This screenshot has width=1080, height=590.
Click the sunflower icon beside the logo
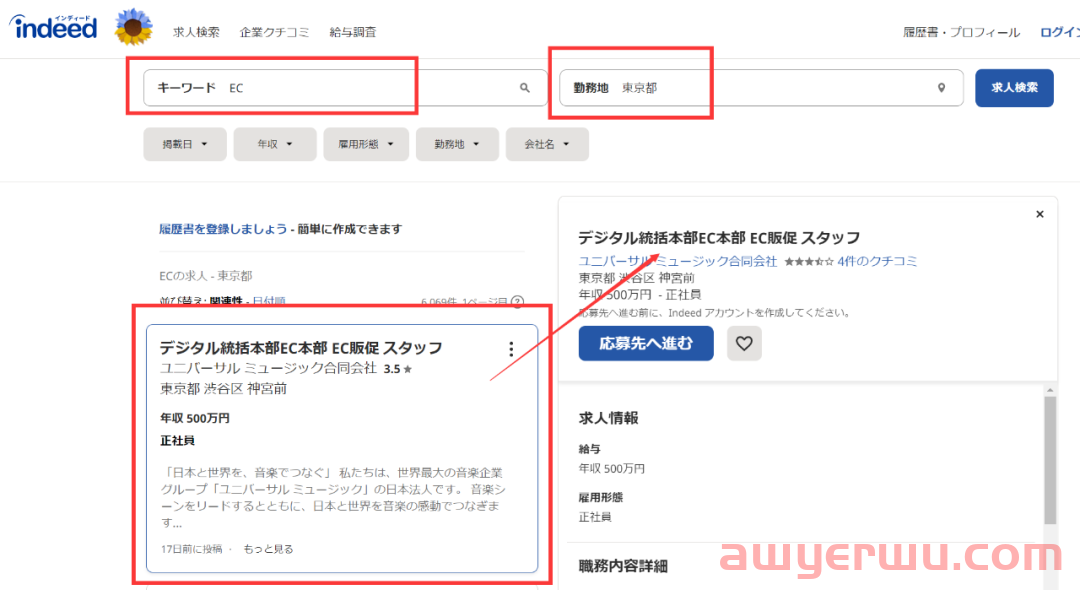[x=133, y=28]
